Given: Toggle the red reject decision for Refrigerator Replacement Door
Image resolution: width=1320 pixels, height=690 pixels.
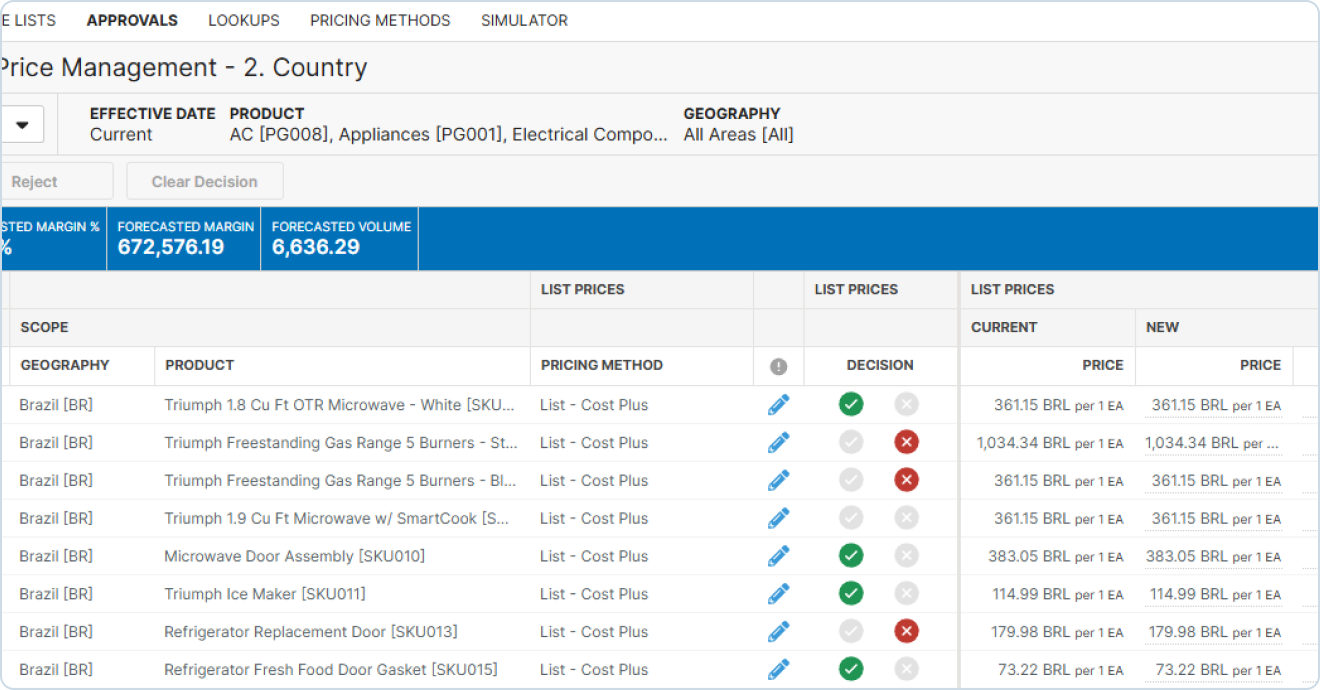Looking at the screenshot, I should pos(906,632).
